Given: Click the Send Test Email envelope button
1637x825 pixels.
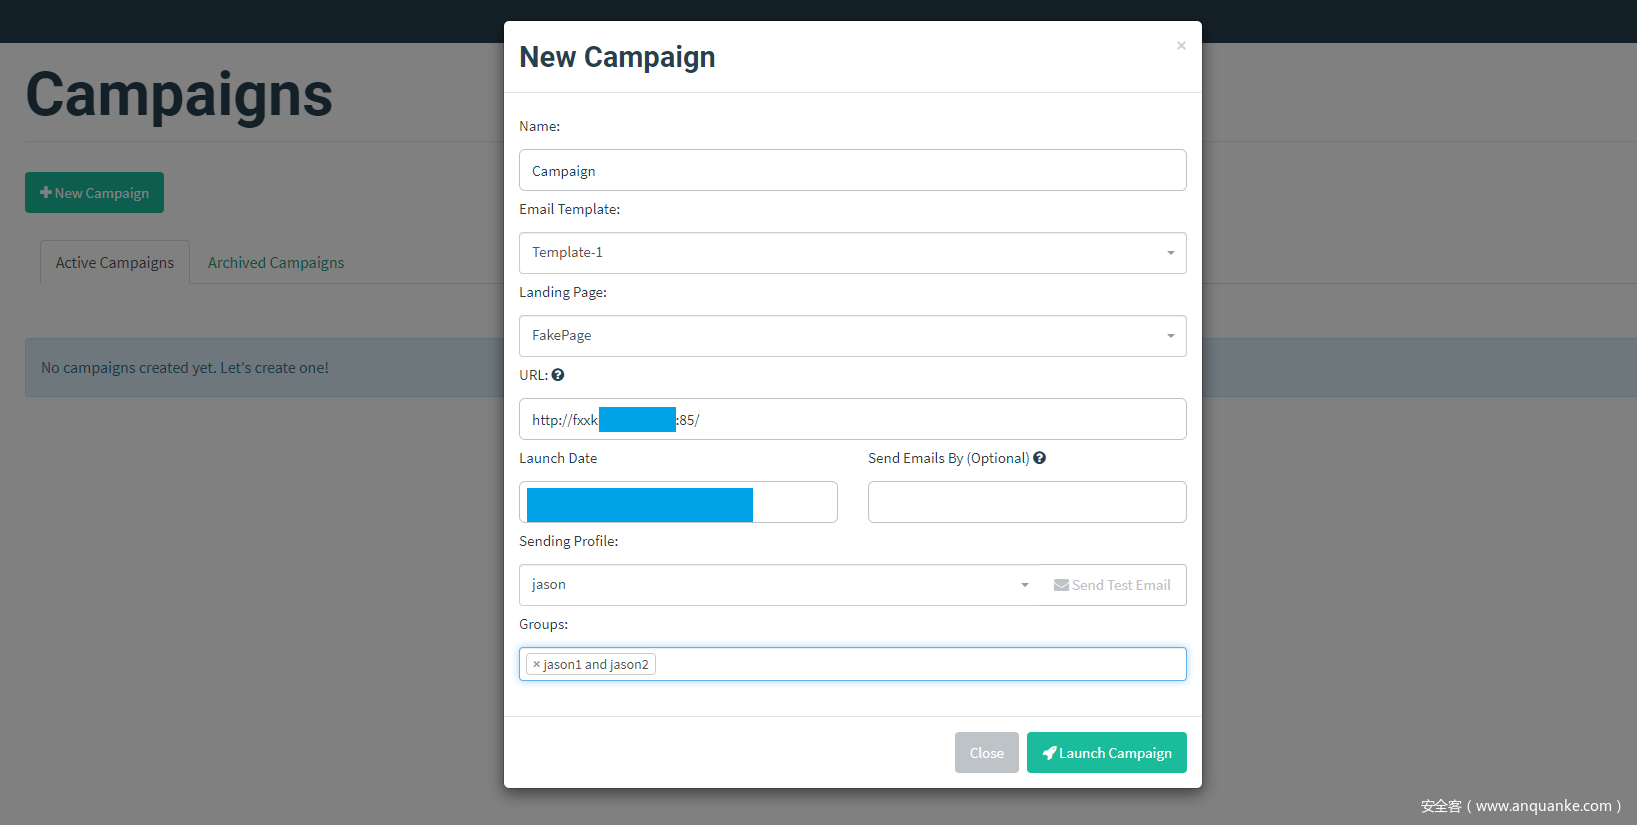Looking at the screenshot, I should point(1112,585).
